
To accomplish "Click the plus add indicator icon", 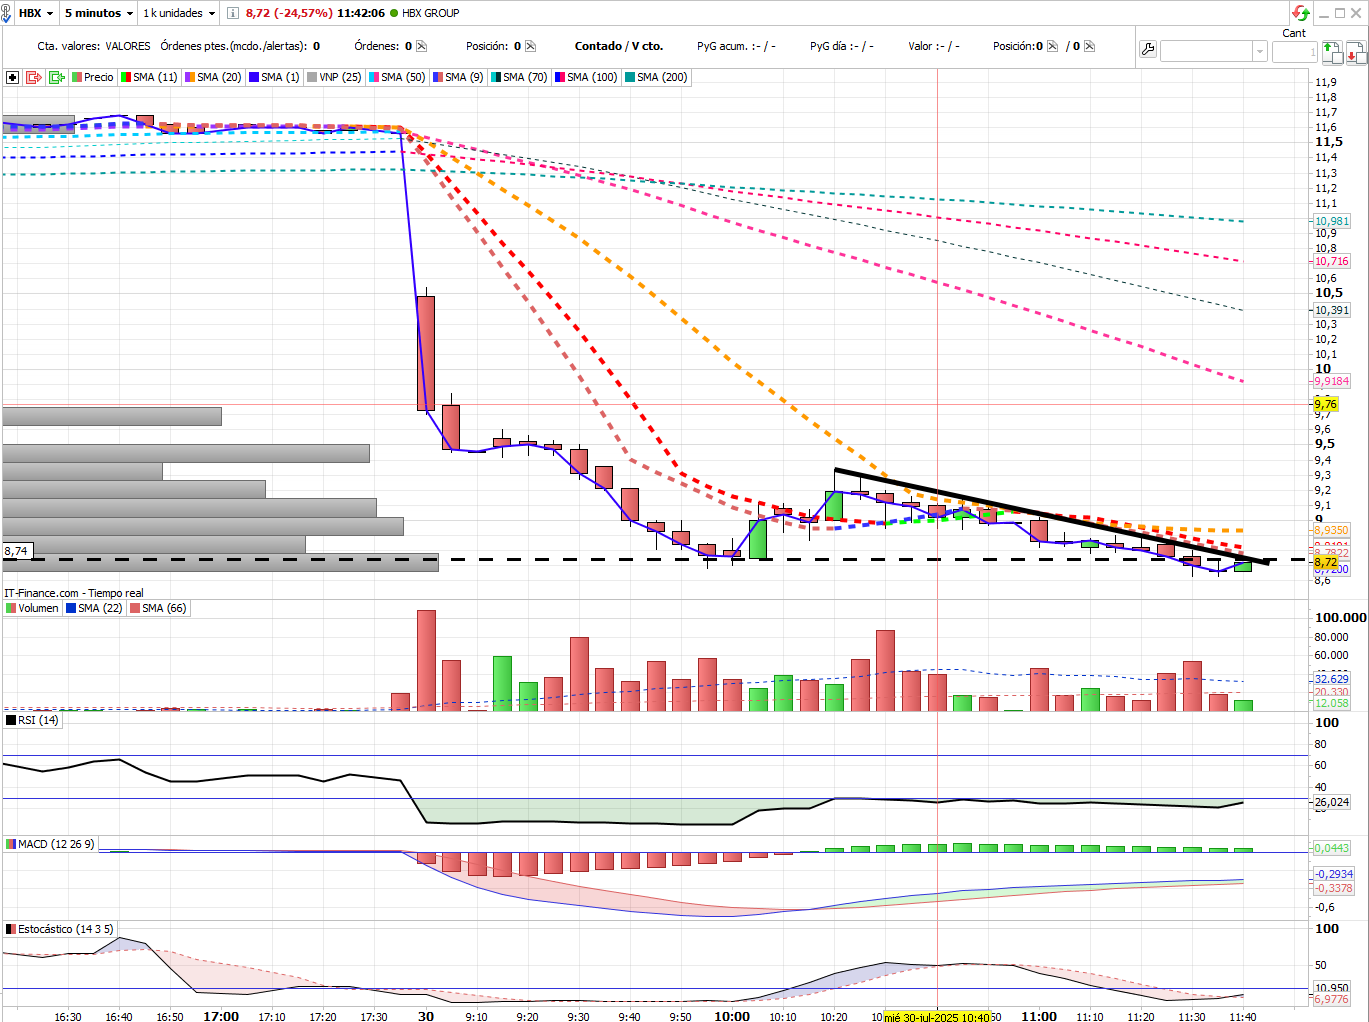I will click(x=12, y=77).
